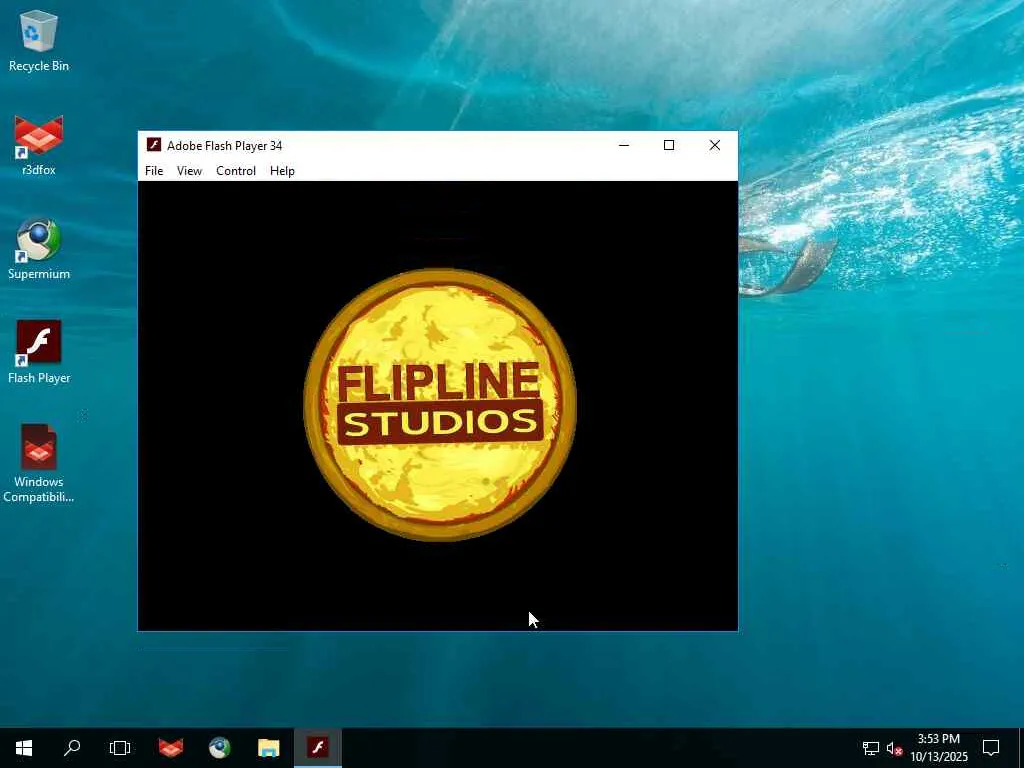Switch to Flash Player taskbar button
1024x768 pixels.
coord(317,748)
